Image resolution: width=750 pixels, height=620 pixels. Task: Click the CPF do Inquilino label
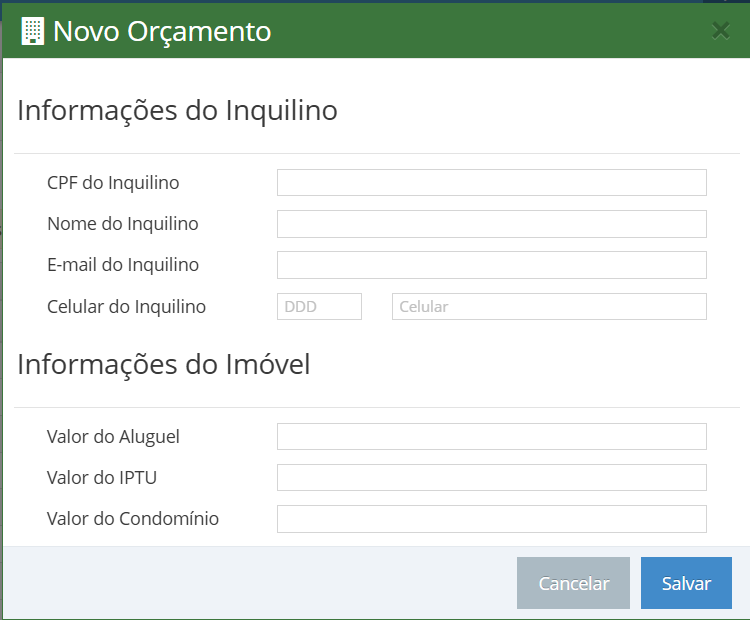pos(113,183)
